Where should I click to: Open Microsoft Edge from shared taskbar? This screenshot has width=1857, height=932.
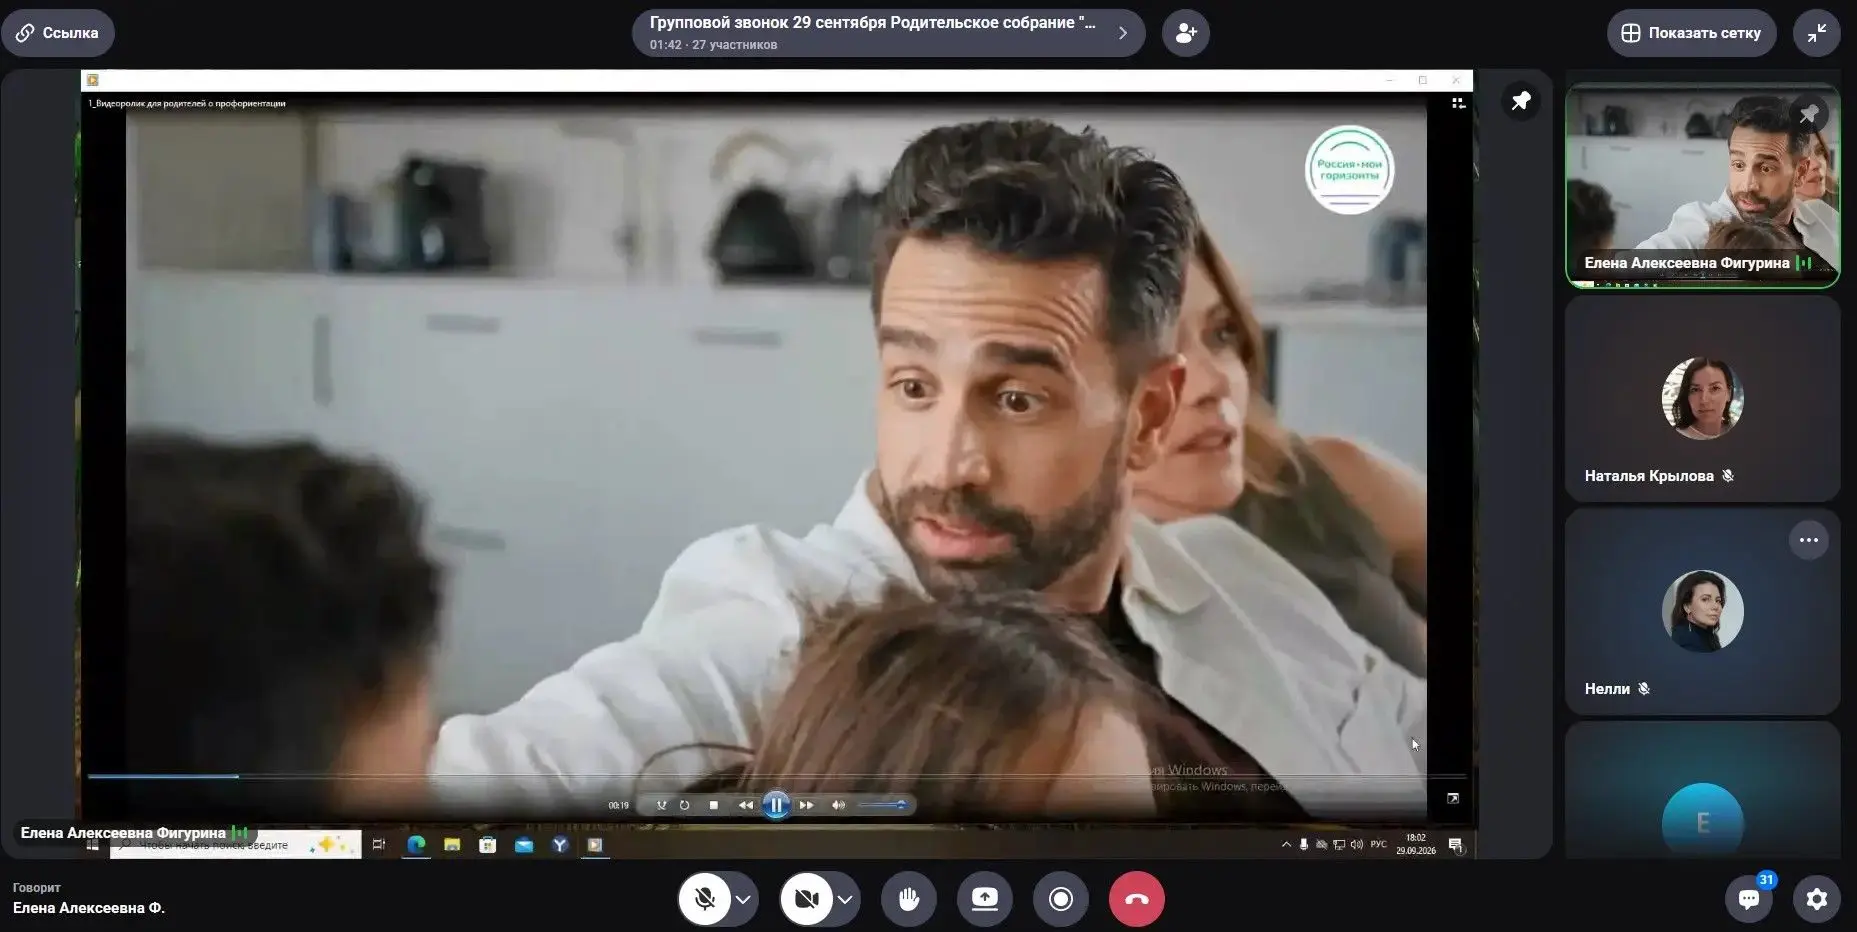[416, 845]
